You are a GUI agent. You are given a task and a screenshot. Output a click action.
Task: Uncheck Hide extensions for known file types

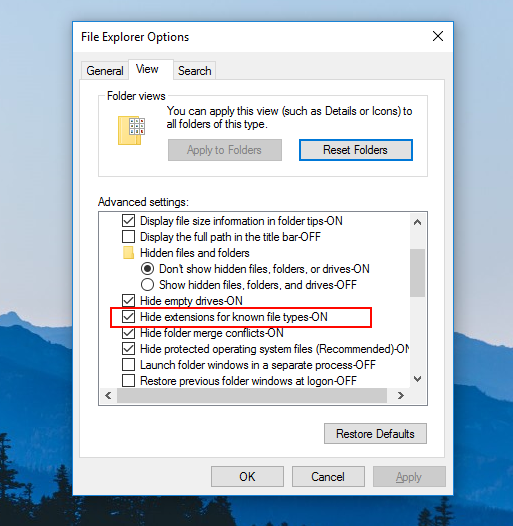(x=129, y=317)
